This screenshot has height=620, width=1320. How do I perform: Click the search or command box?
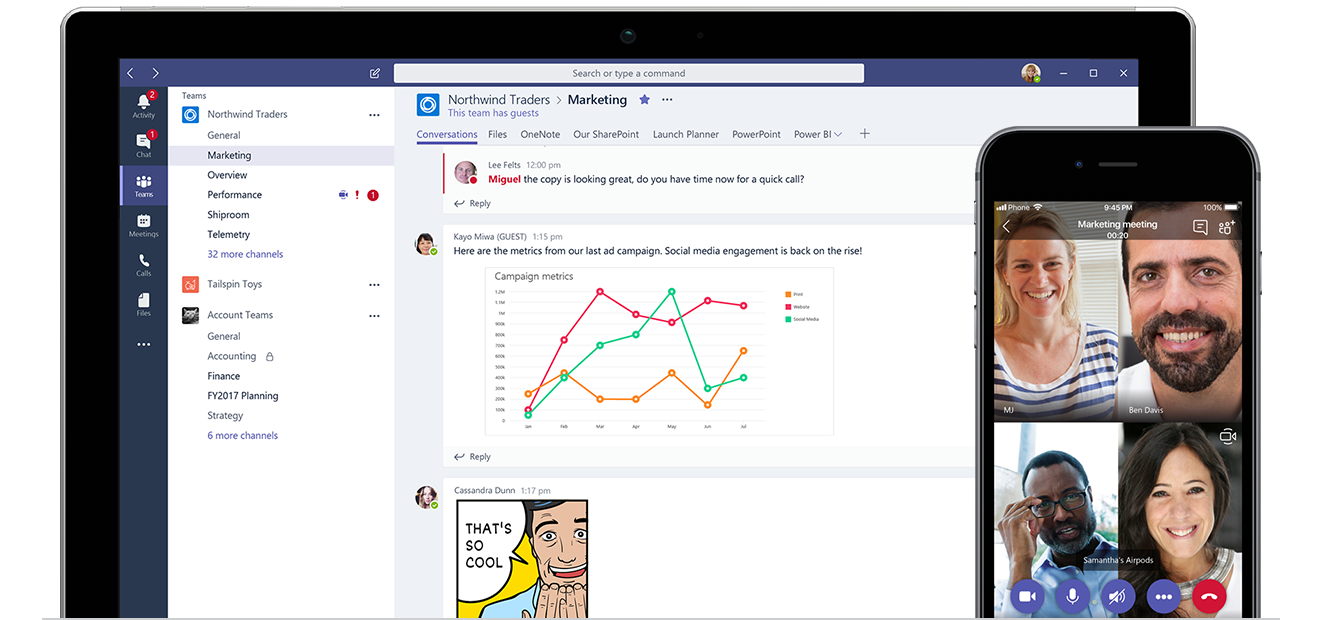(629, 73)
